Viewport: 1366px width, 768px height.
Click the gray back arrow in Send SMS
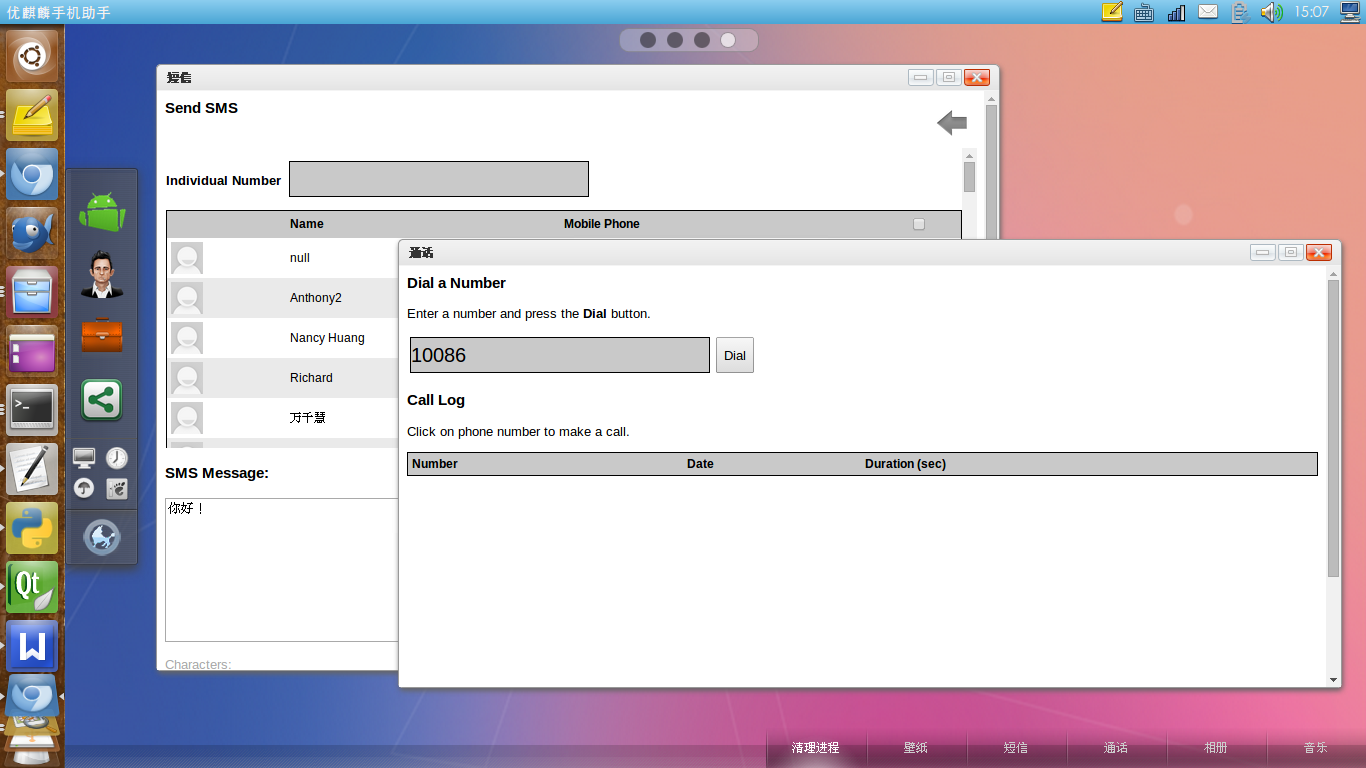[952, 123]
